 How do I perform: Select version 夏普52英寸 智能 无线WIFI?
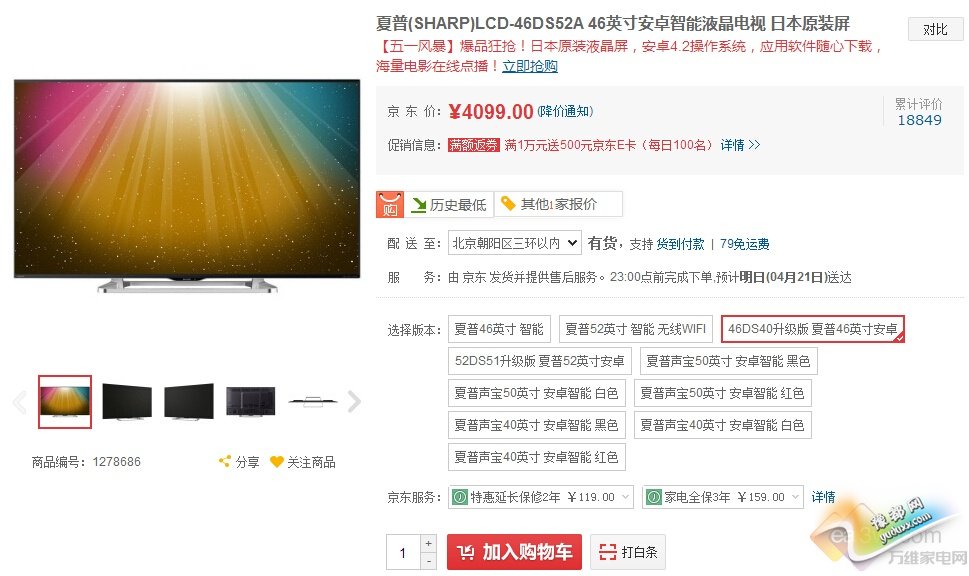click(x=635, y=329)
